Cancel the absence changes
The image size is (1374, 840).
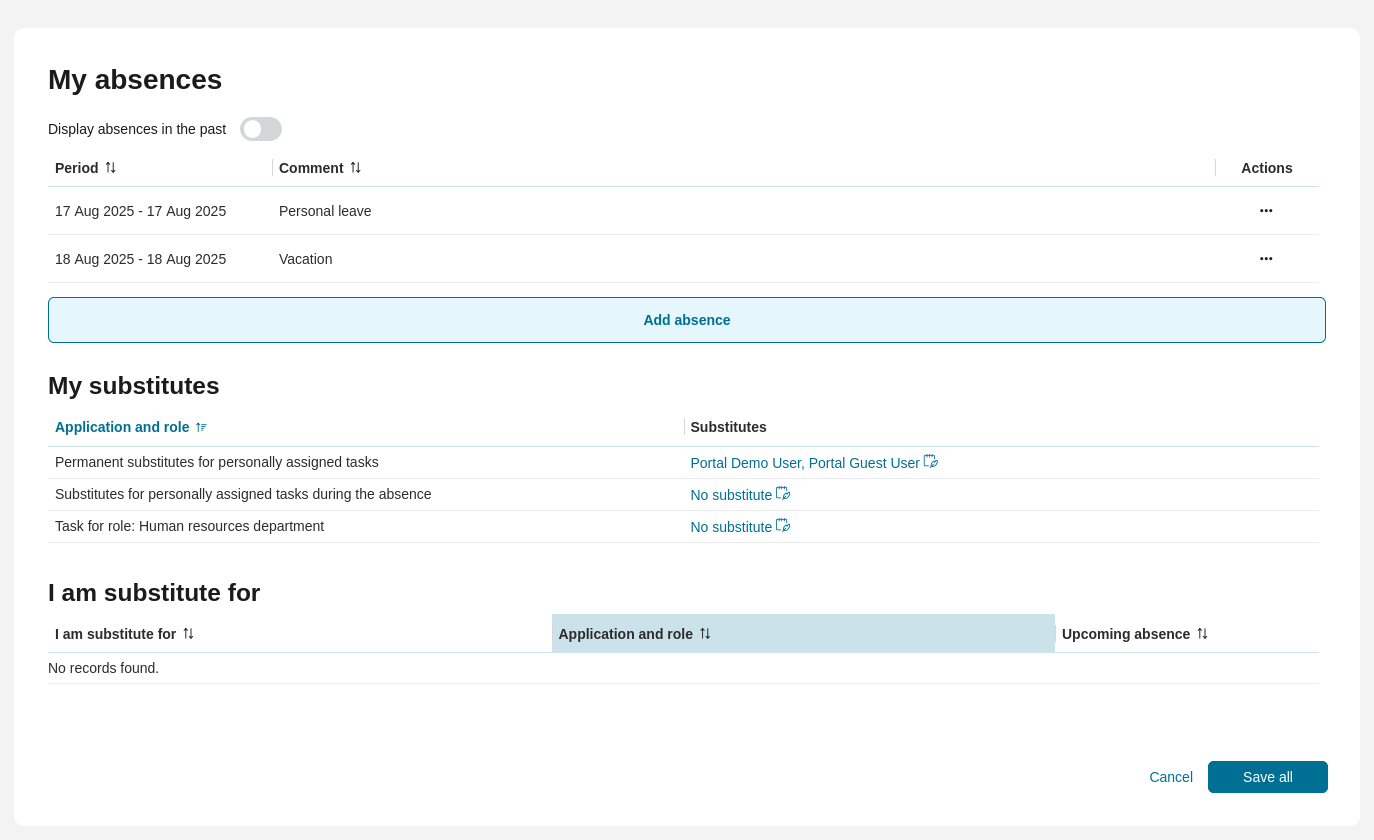point(1170,777)
